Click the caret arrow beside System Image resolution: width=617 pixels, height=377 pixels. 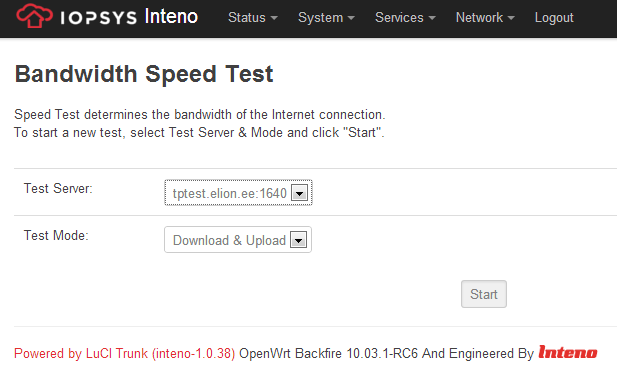pyautogui.click(x=351, y=18)
